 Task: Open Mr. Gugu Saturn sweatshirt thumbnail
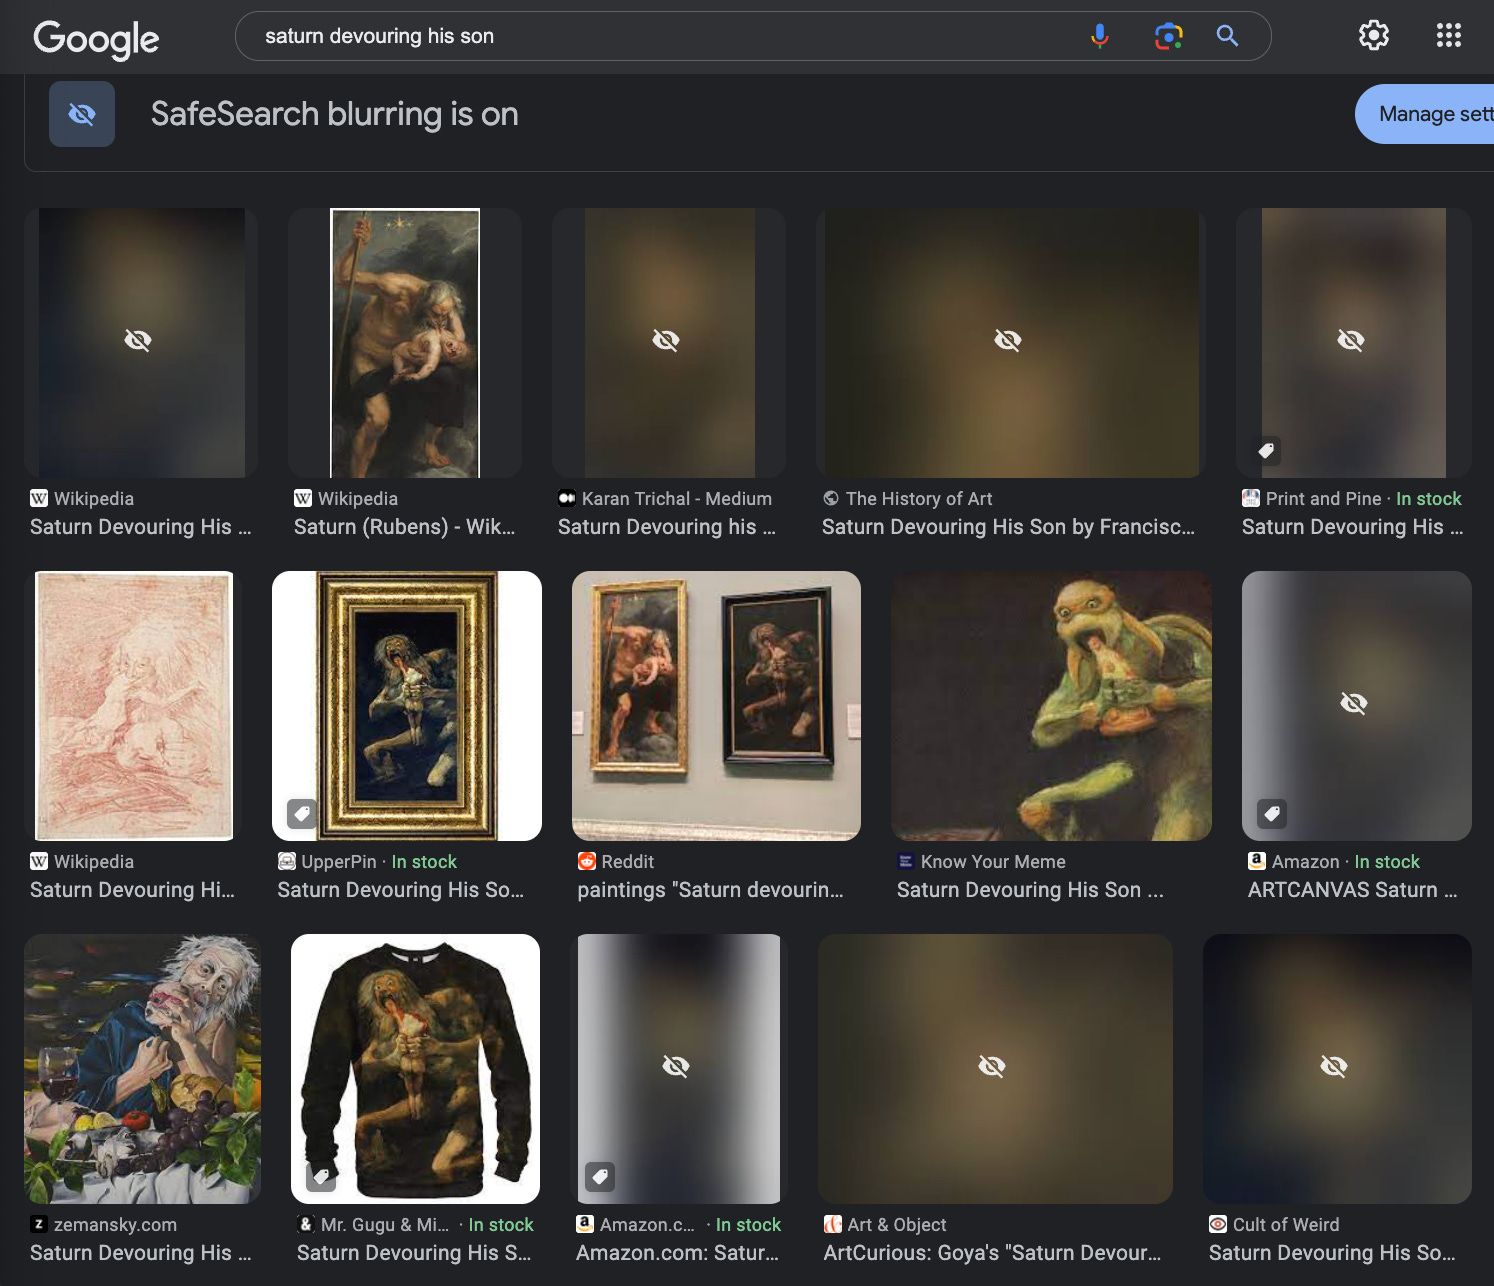(415, 1069)
